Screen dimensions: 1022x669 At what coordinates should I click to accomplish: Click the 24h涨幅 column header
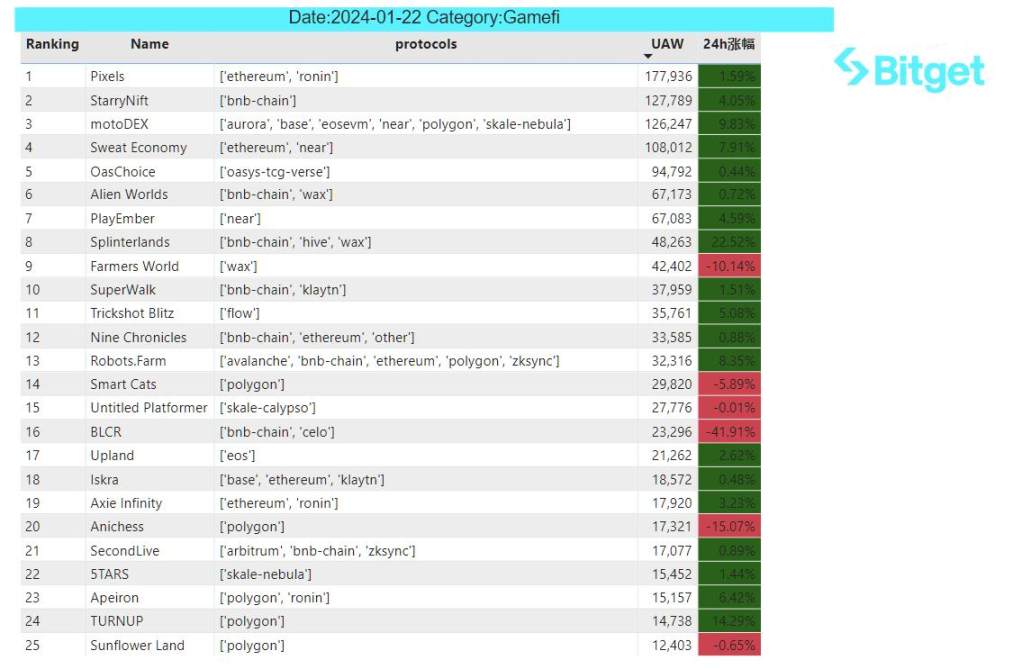click(729, 44)
